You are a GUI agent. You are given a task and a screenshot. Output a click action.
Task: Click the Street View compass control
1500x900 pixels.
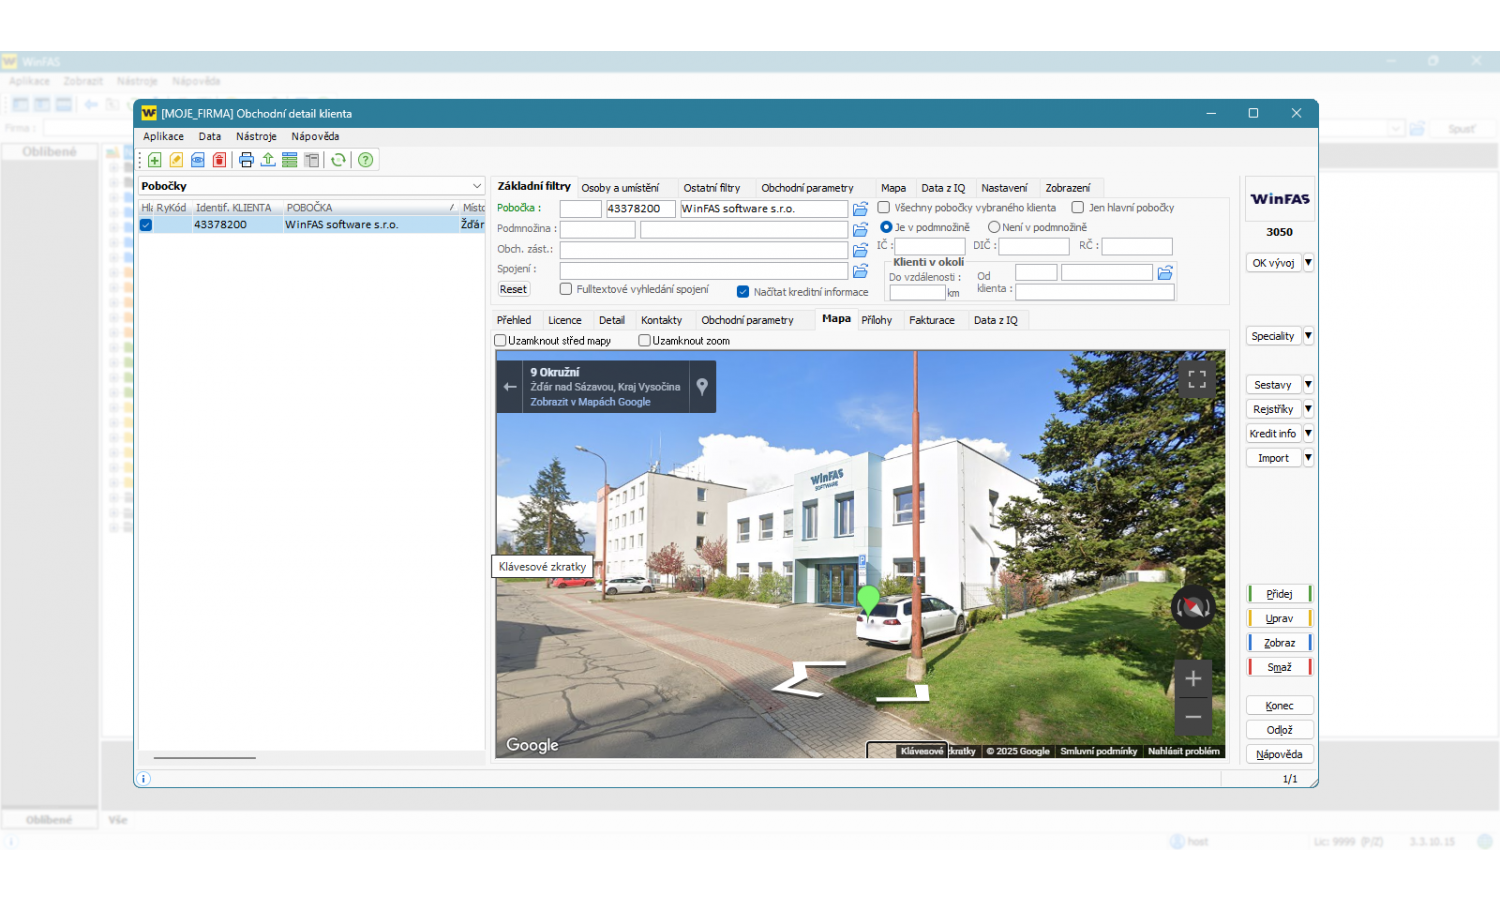(1193, 608)
